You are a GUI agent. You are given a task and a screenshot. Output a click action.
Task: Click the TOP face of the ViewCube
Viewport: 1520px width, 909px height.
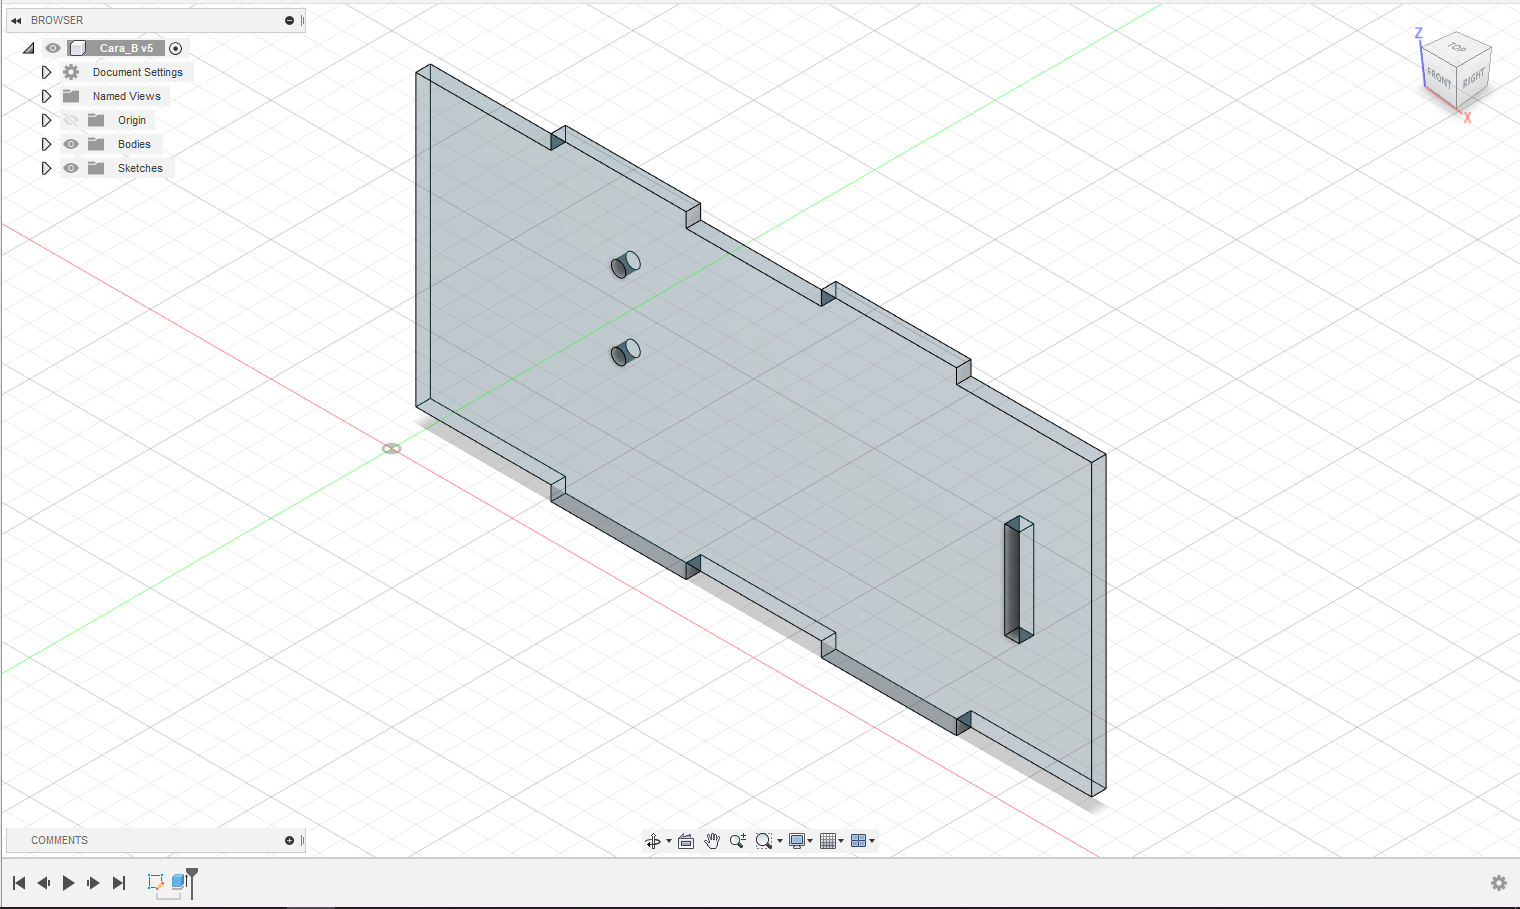coord(1457,47)
